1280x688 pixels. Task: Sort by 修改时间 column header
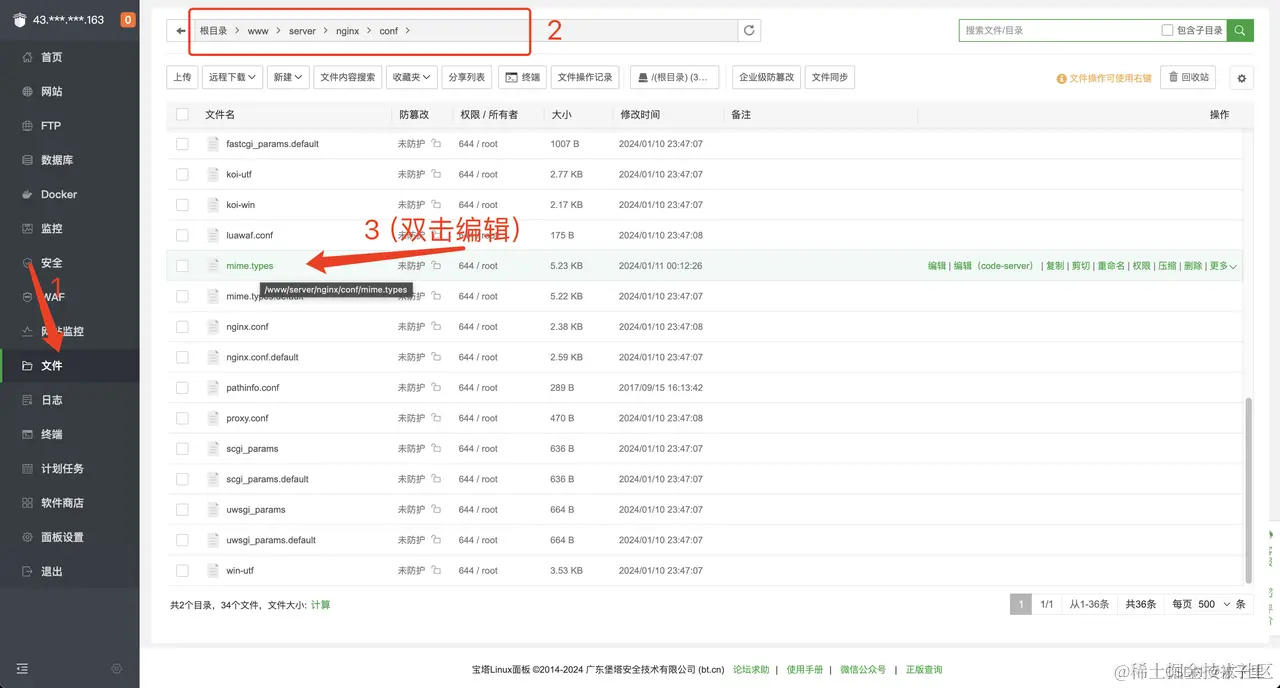click(640, 115)
